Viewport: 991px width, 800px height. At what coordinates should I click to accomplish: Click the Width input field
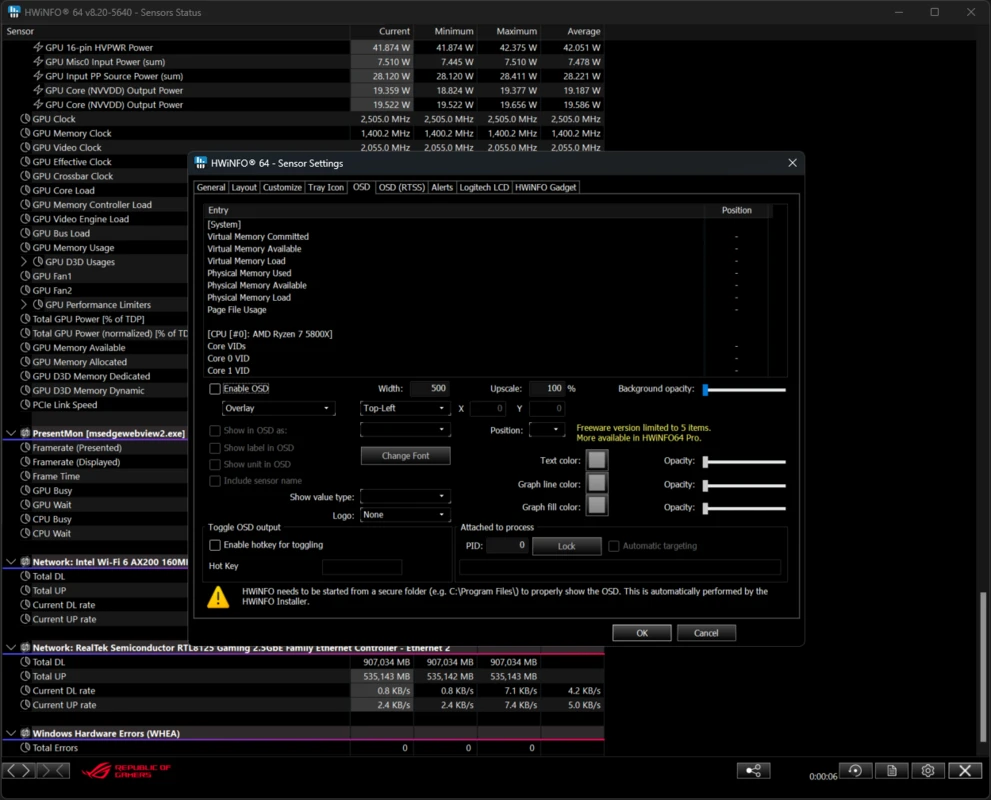pyautogui.click(x=430, y=389)
